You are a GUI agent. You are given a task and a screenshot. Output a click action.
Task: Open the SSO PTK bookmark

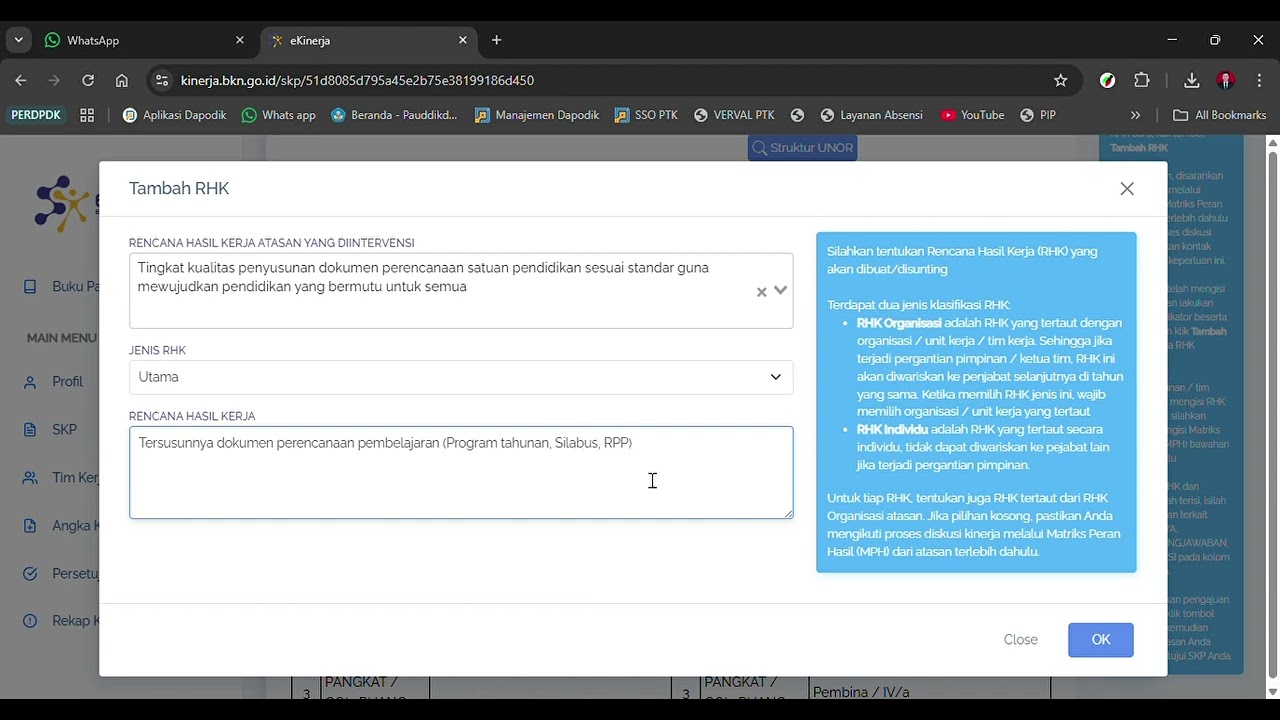tap(646, 115)
